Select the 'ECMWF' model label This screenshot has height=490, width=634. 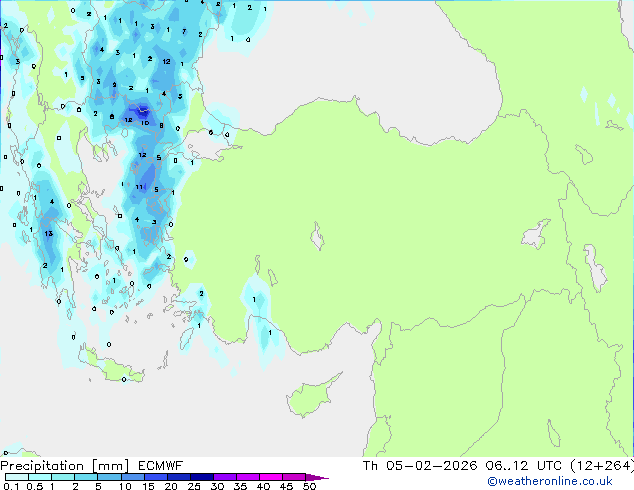pyautogui.click(x=161, y=466)
